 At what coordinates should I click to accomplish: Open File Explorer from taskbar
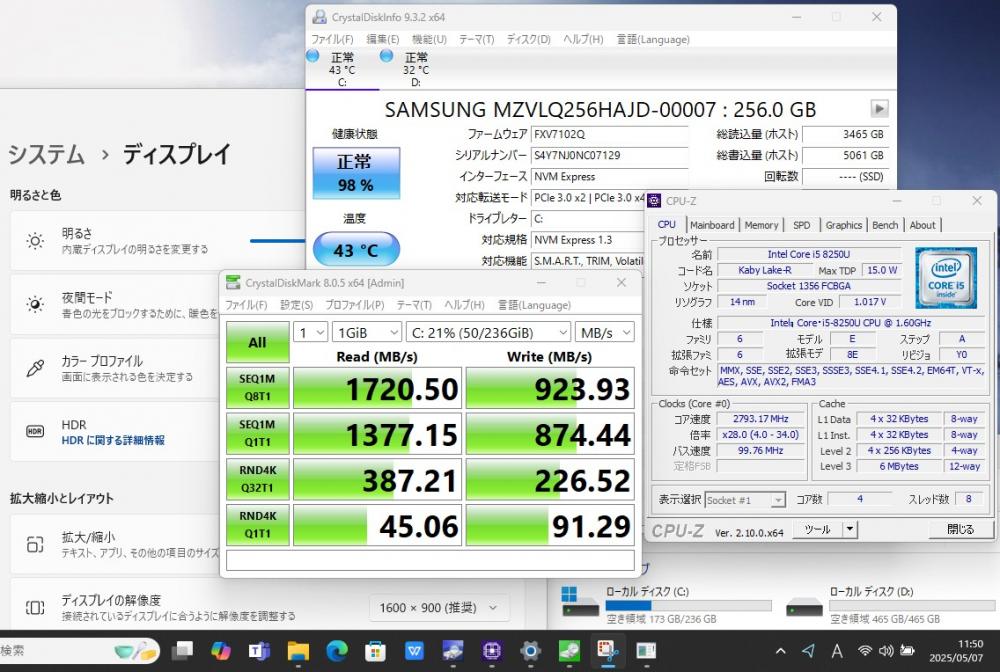[298, 651]
